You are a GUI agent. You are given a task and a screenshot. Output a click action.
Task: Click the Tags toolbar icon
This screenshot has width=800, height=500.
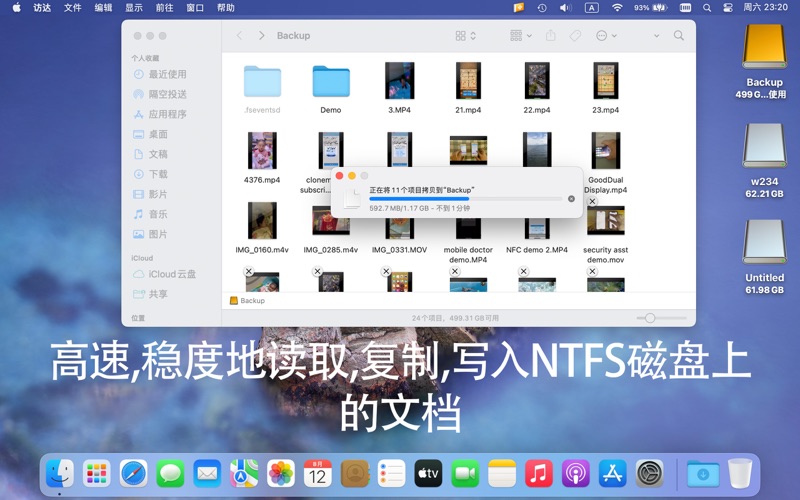(x=576, y=36)
